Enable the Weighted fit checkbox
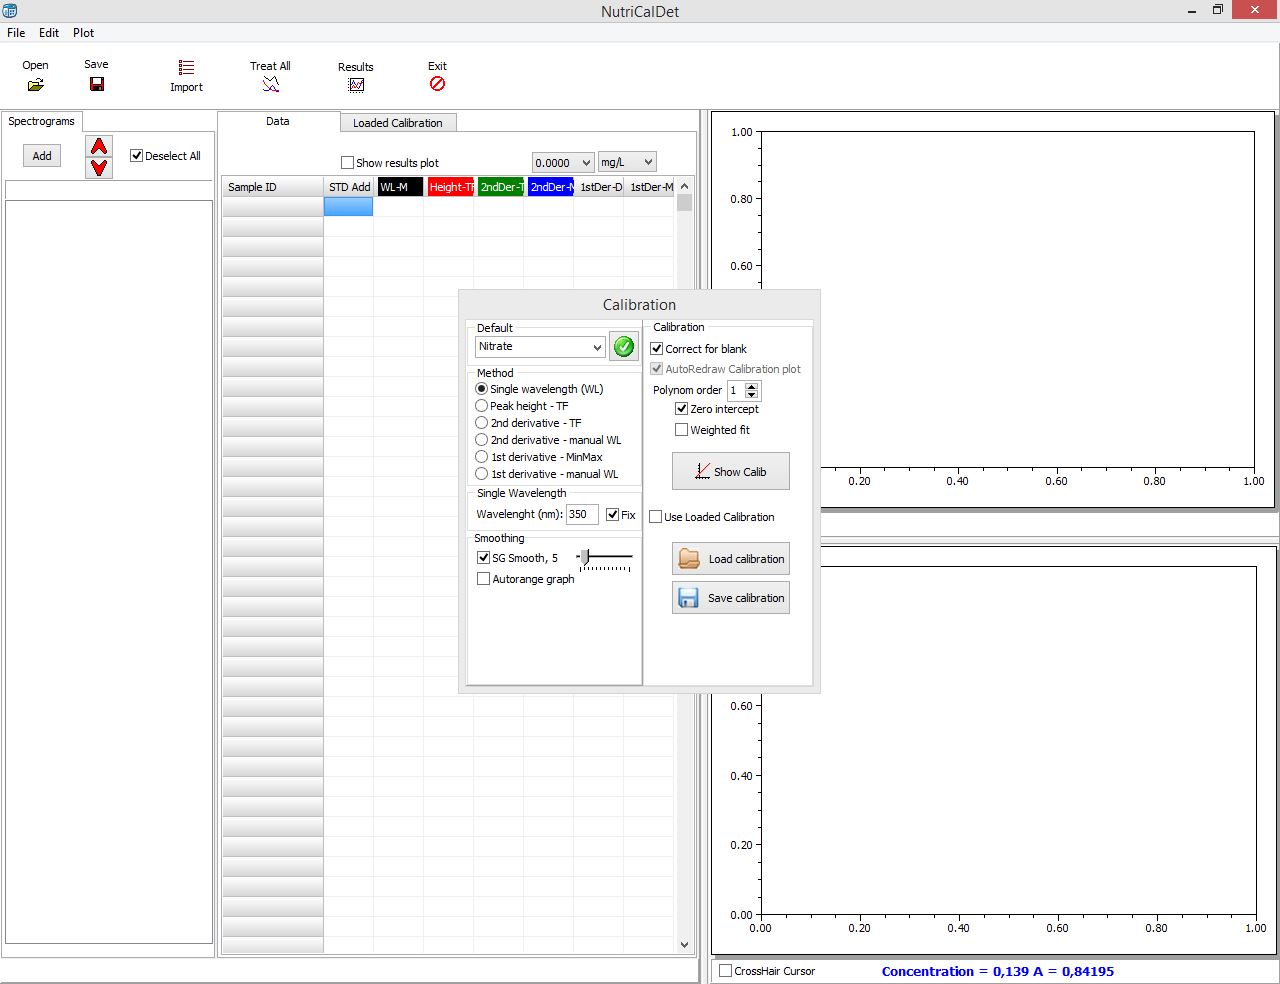Screen dimensions: 1280x984 click(x=682, y=430)
